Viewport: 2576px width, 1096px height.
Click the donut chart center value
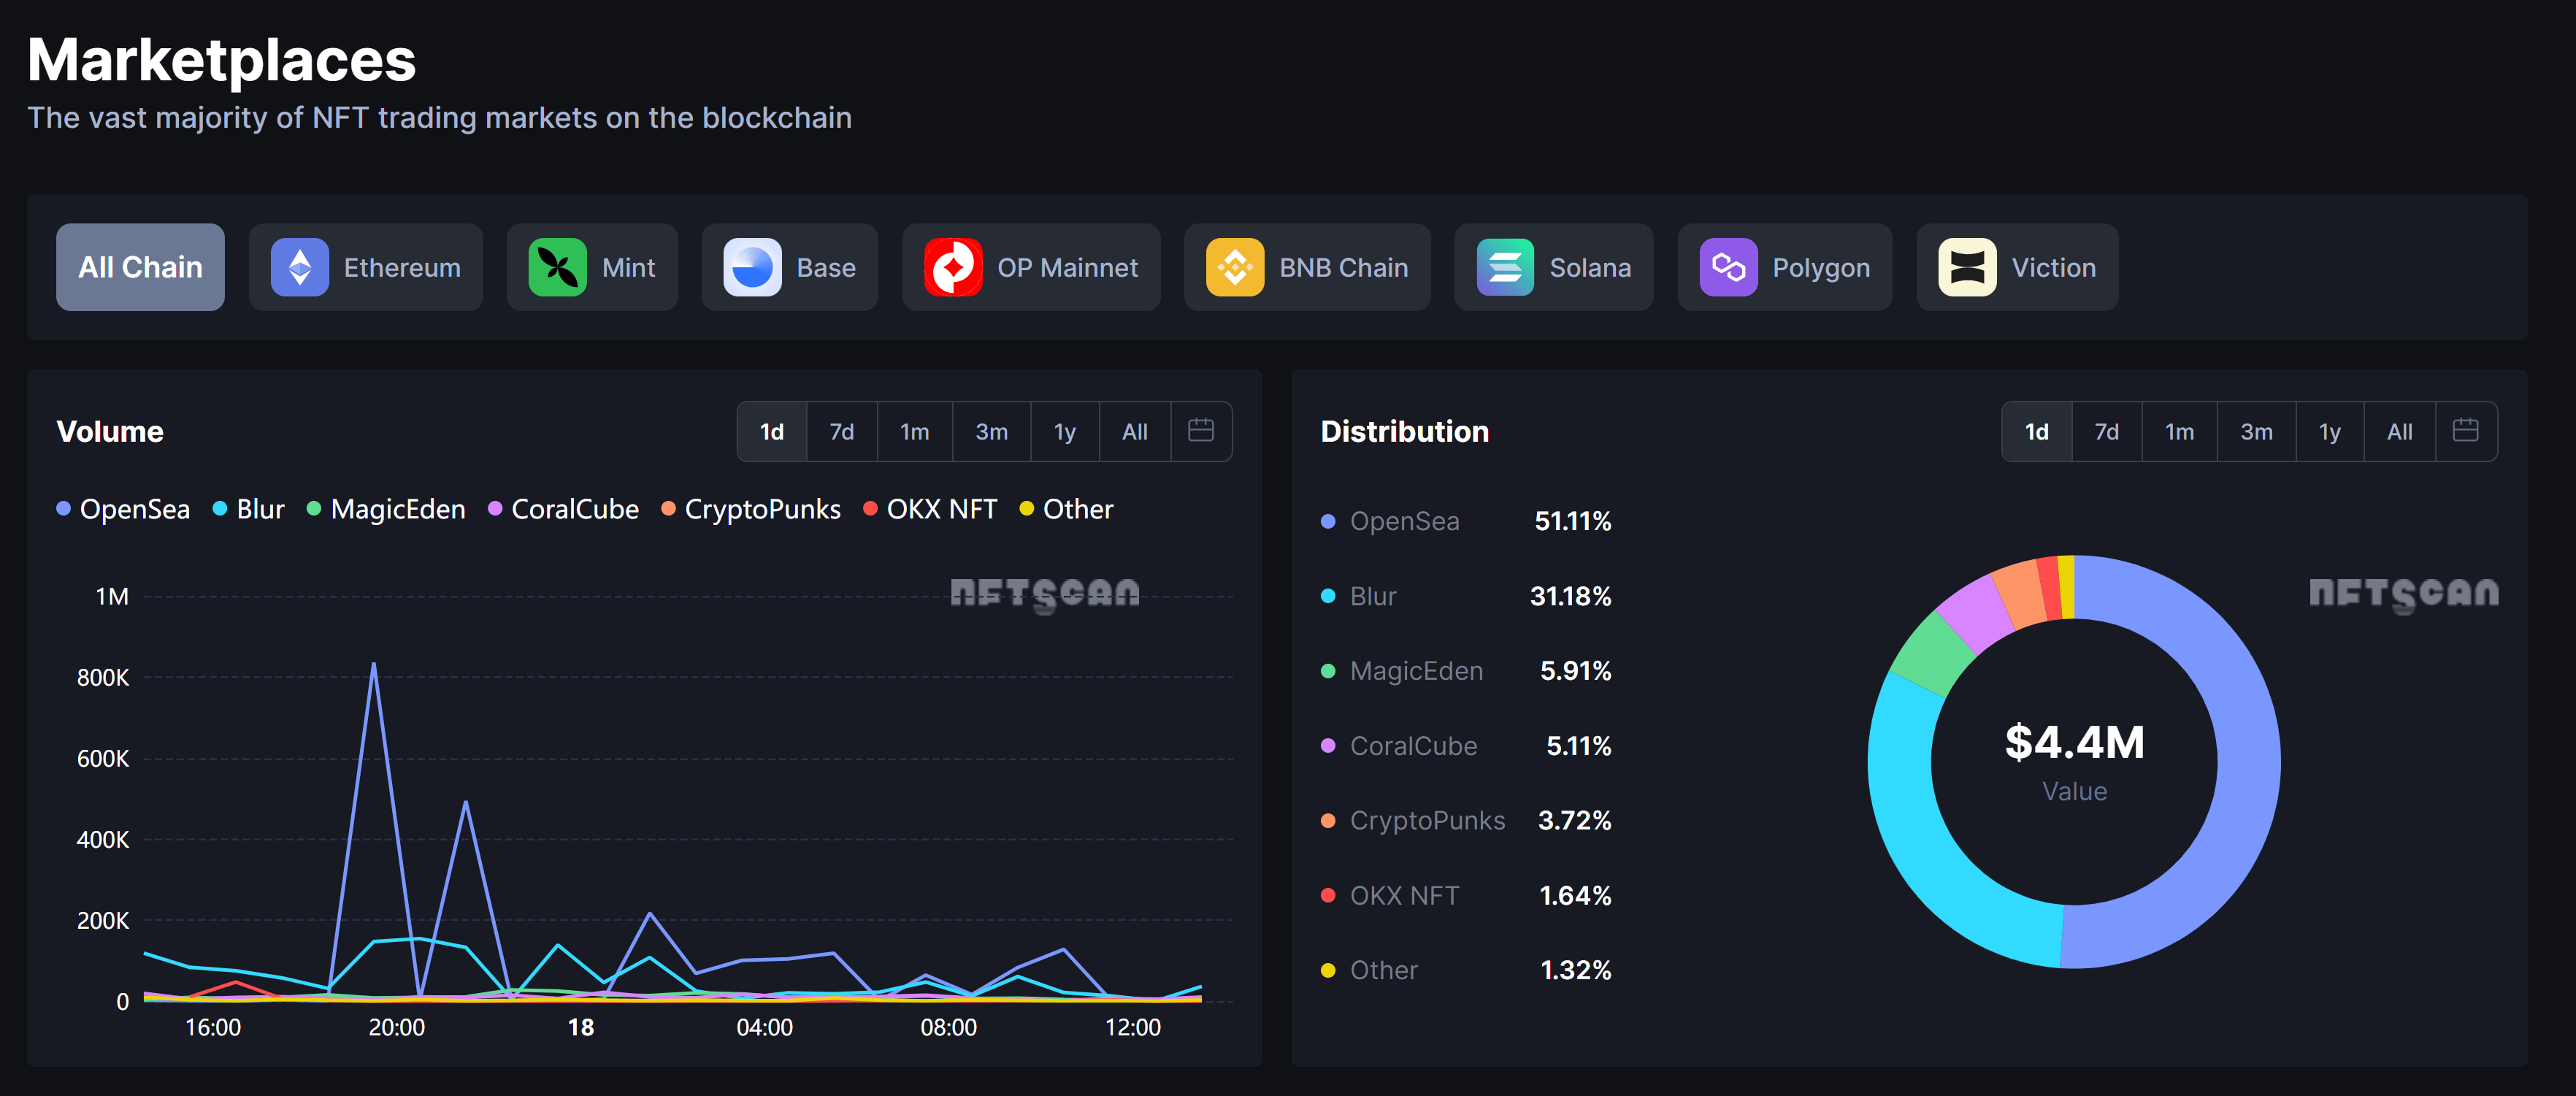pyautogui.click(x=2073, y=742)
